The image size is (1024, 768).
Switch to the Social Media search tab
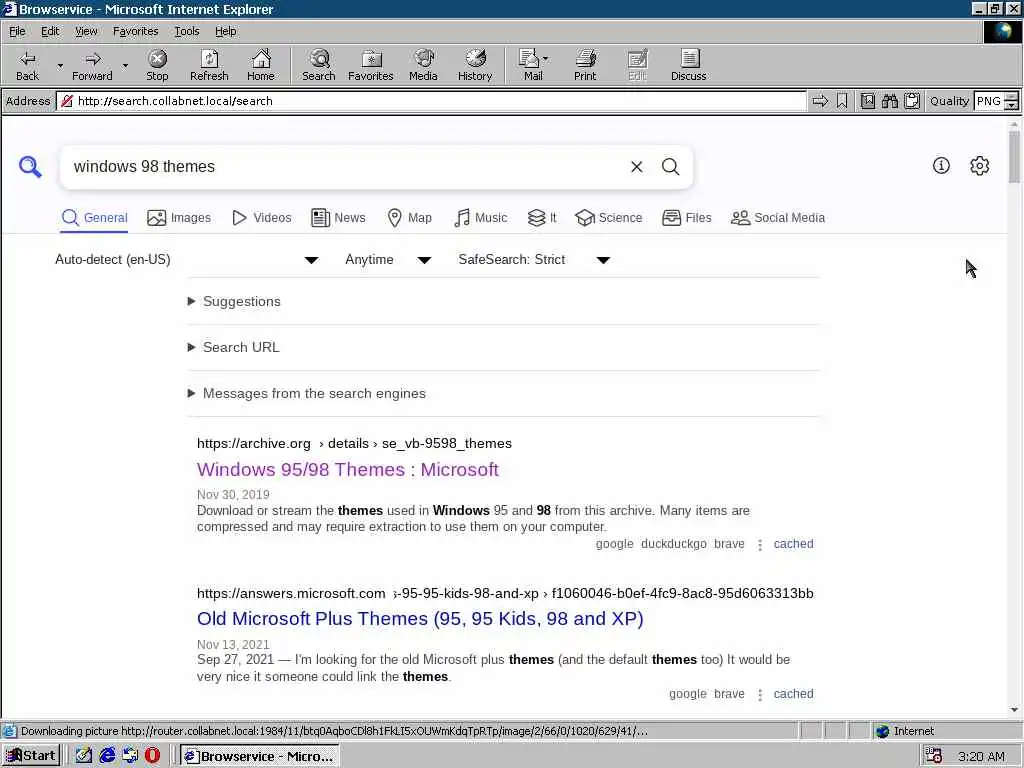pos(778,217)
